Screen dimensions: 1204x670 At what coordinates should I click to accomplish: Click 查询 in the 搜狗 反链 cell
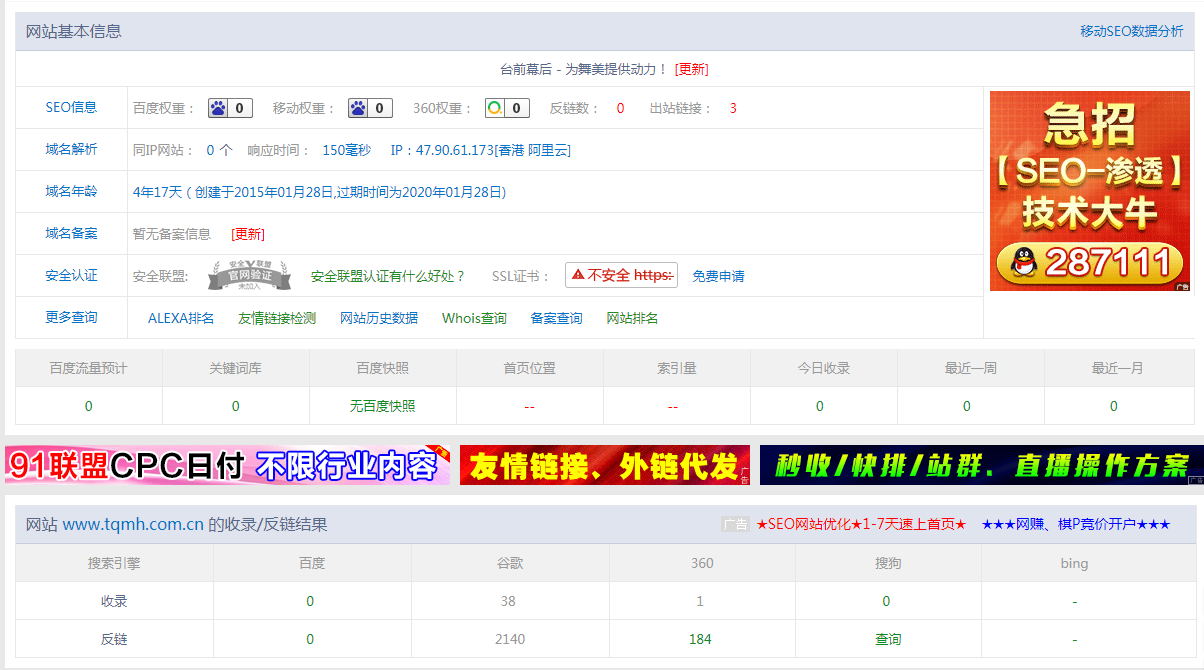point(888,639)
